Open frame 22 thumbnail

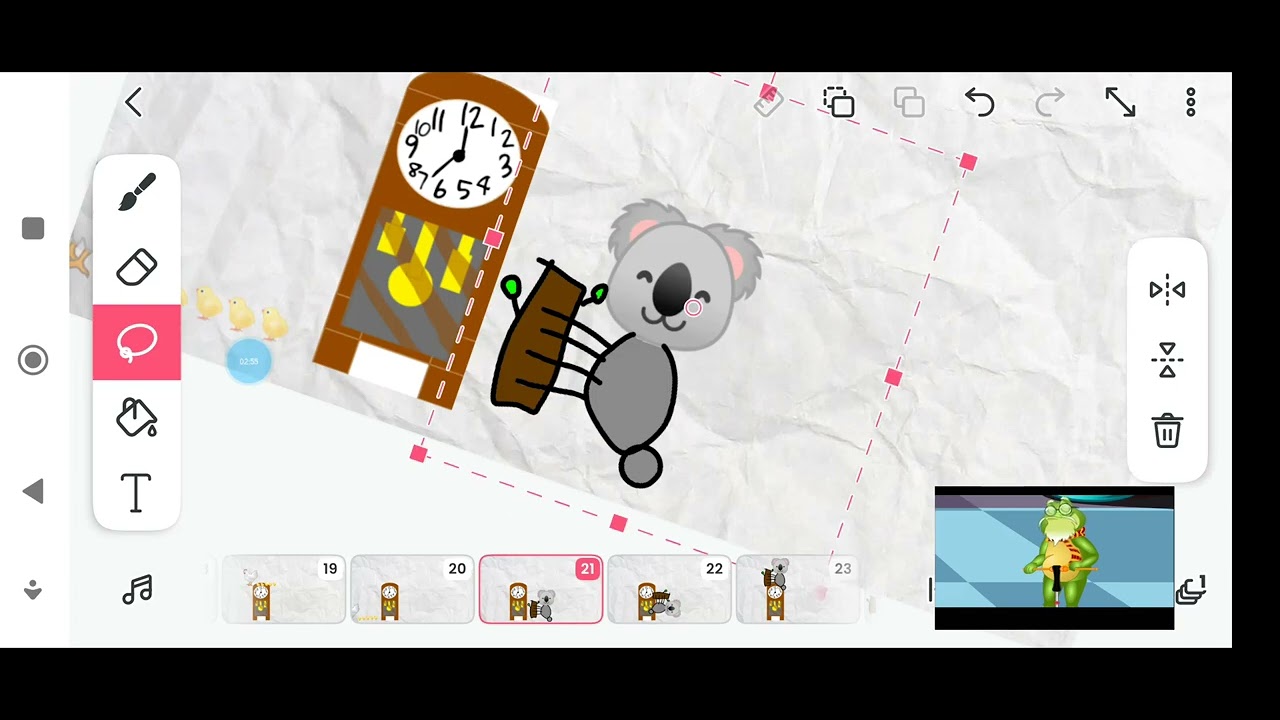(669, 590)
